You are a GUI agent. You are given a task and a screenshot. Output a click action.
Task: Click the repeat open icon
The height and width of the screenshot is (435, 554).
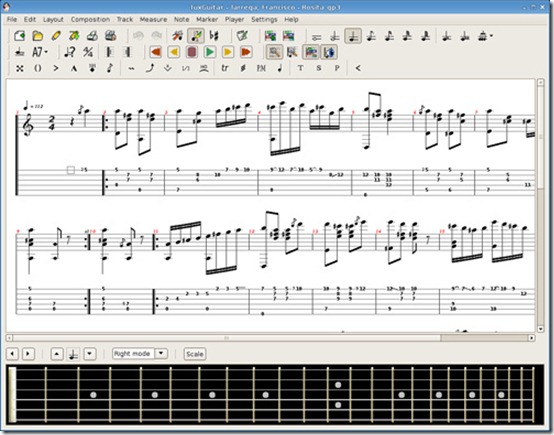point(110,52)
